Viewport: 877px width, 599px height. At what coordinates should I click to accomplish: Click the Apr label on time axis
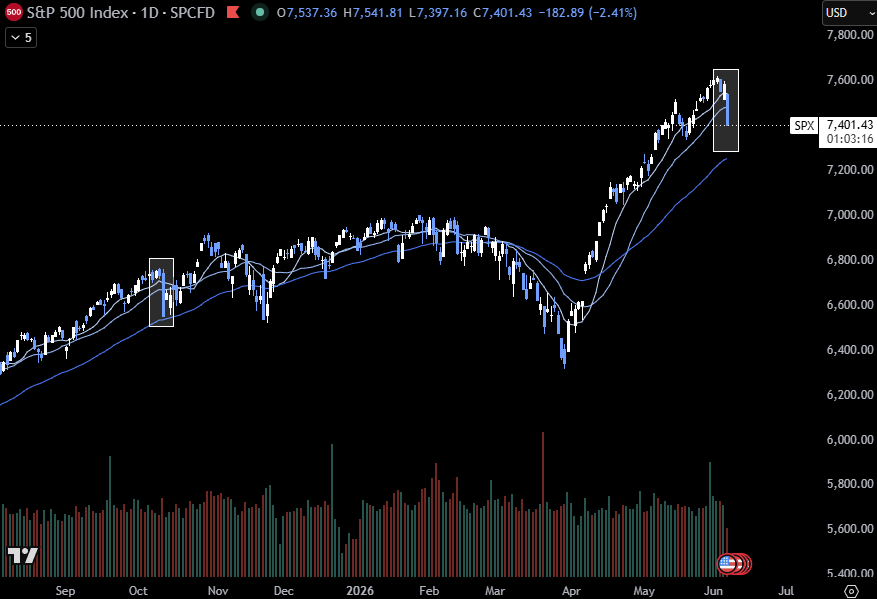tap(571, 591)
